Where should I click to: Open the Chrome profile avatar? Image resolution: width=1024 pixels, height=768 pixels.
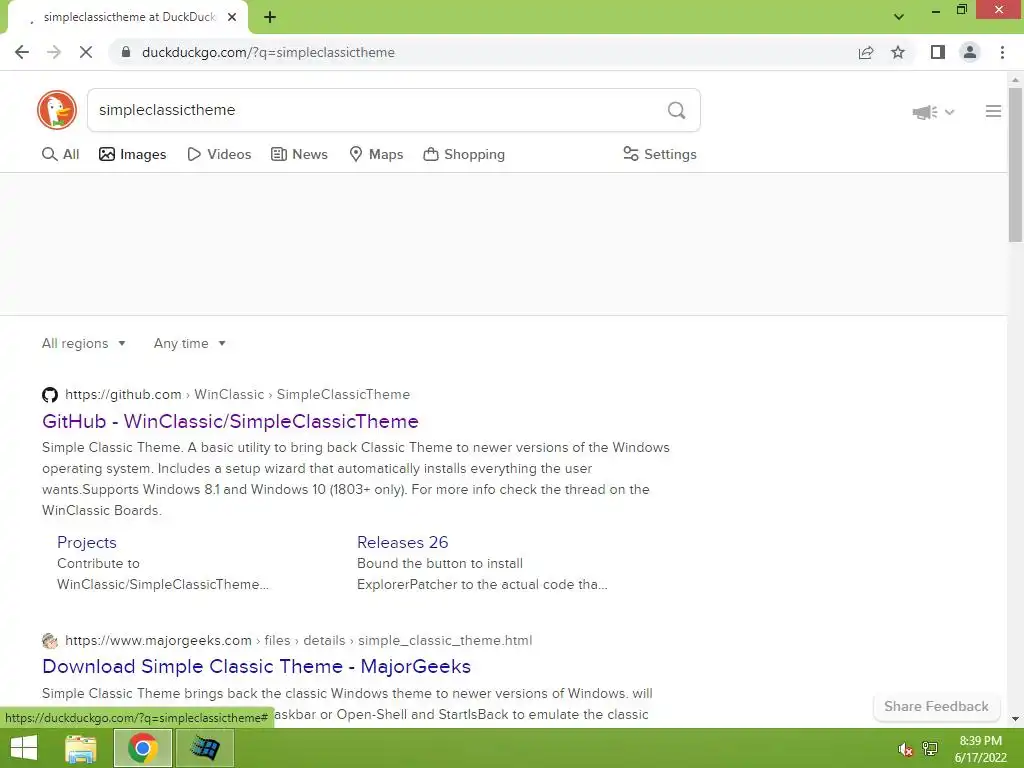pos(970,52)
